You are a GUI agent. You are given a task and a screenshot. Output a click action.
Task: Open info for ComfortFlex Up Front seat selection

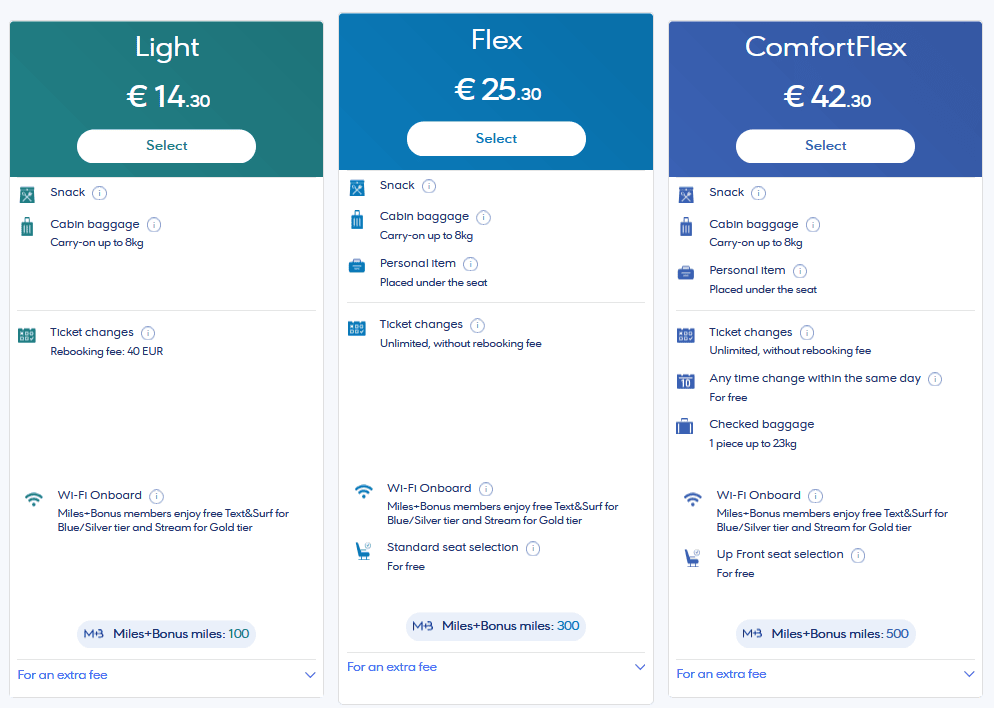pyautogui.click(x=858, y=555)
